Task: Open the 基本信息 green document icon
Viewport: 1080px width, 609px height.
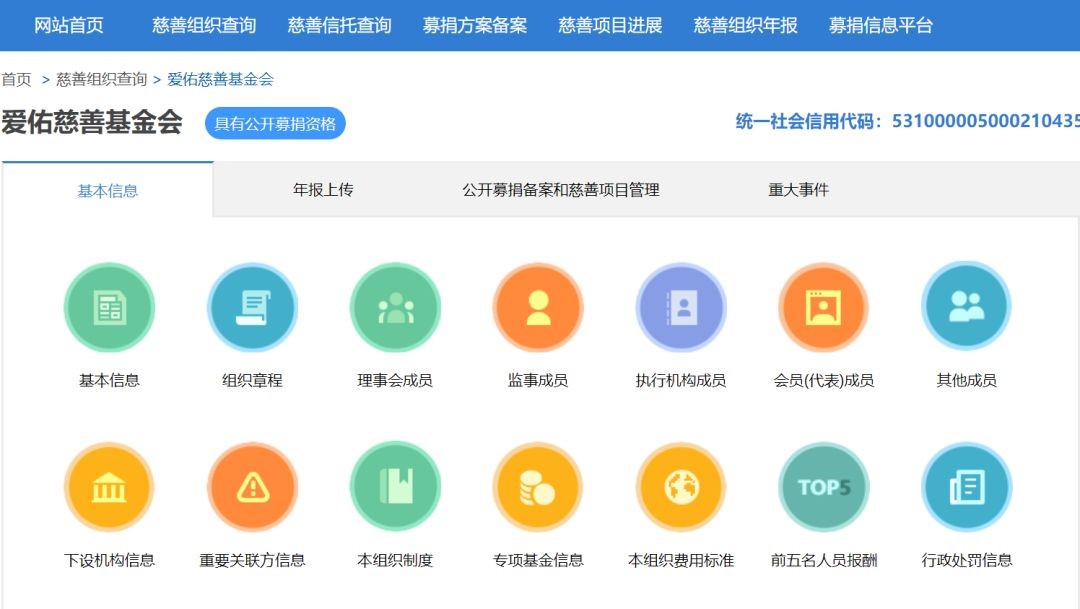Action: 109,307
